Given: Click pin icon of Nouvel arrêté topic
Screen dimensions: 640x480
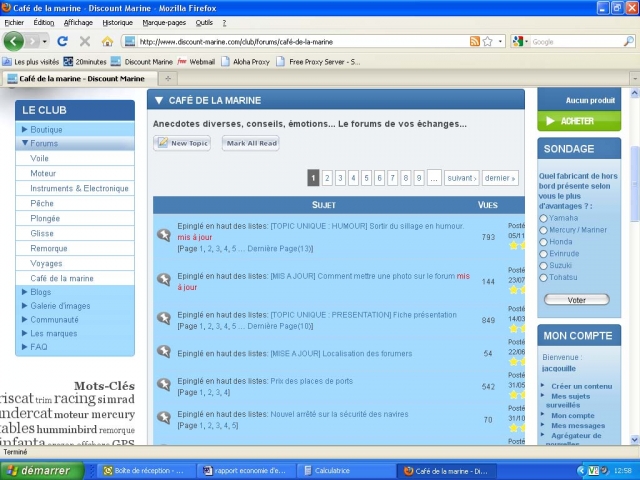Looking at the screenshot, I should (x=164, y=418).
